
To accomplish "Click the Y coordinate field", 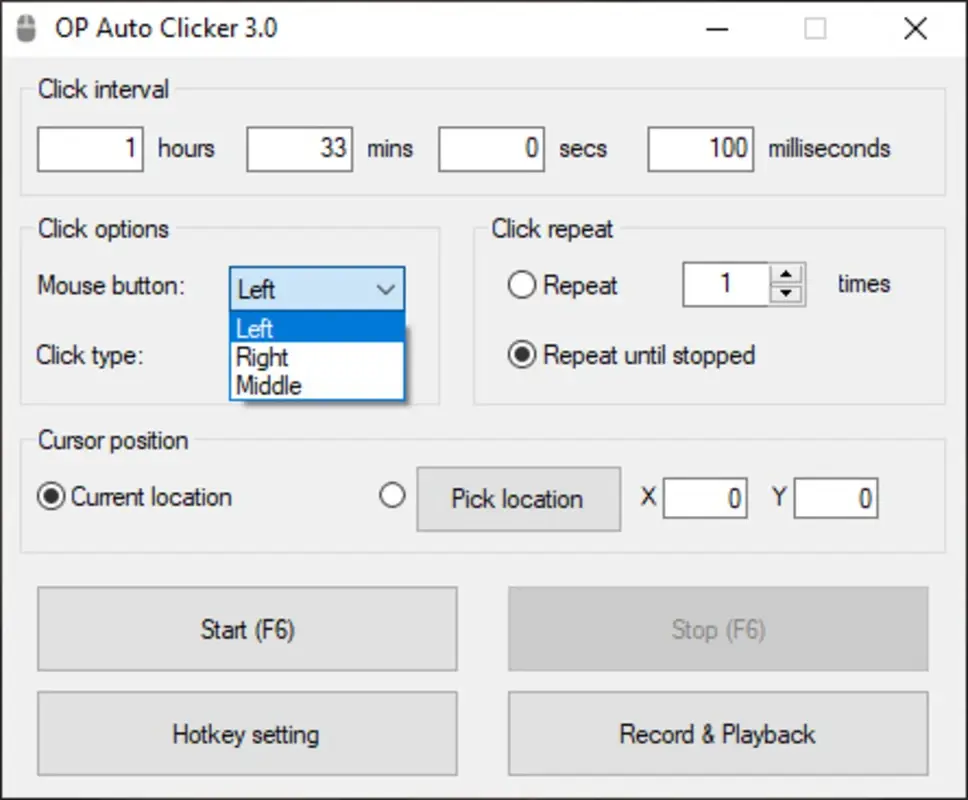I will (x=836, y=498).
